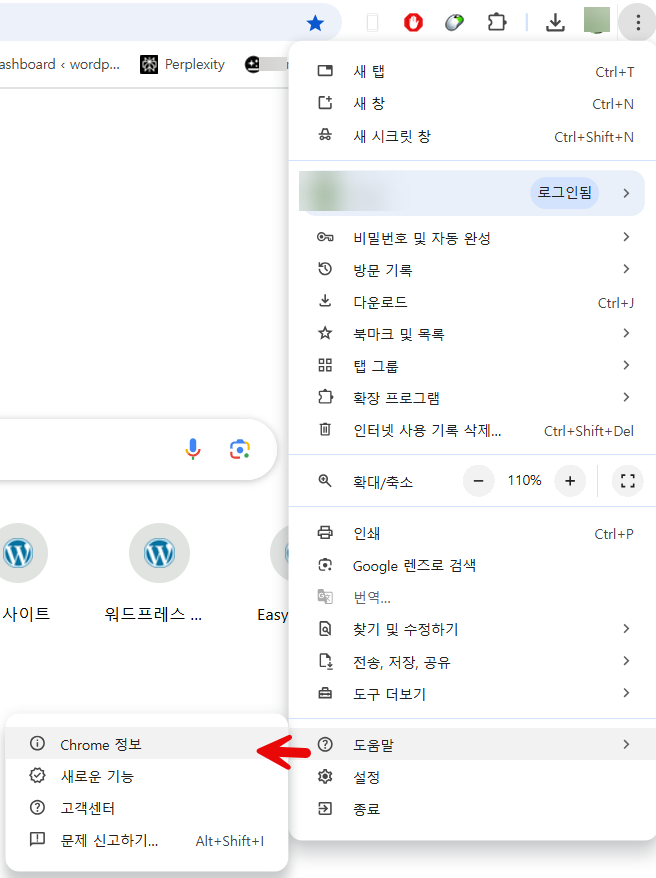Open the 사이트 WordPress shortcut tile
The image size is (656, 878).
[x=25, y=573]
